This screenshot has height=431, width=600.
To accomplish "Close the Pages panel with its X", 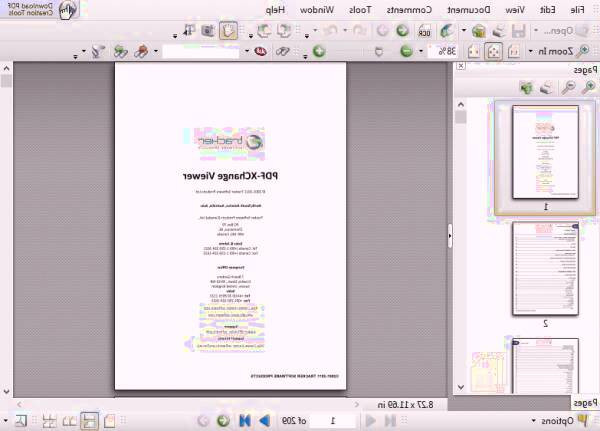I will pyautogui.click(x=461, y=66).
